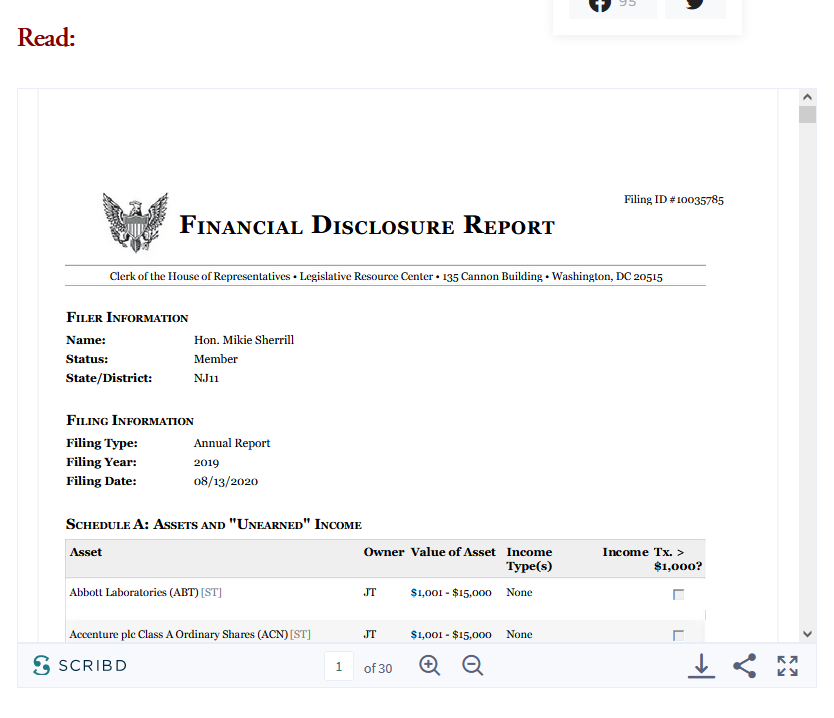Image resolution: width=834 pixels, height=718 pixels.
Task: Click the 'of 30' page count
Action: point(378,669)
